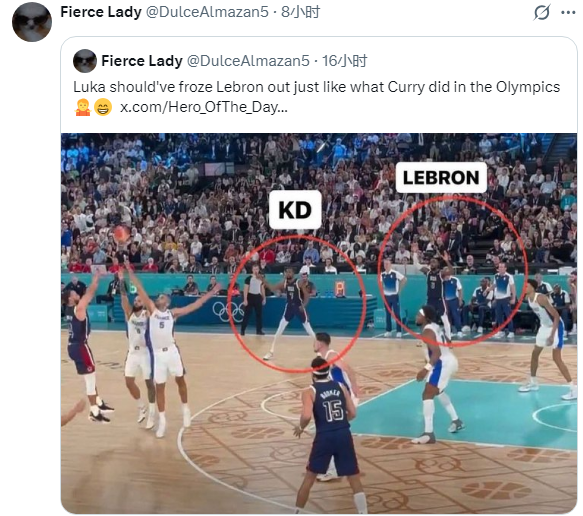Viewport: 583px width, 516px height.
Task: Open the top Fierce Lady display name
Action: pyautogui.click(x=101, y=12)
